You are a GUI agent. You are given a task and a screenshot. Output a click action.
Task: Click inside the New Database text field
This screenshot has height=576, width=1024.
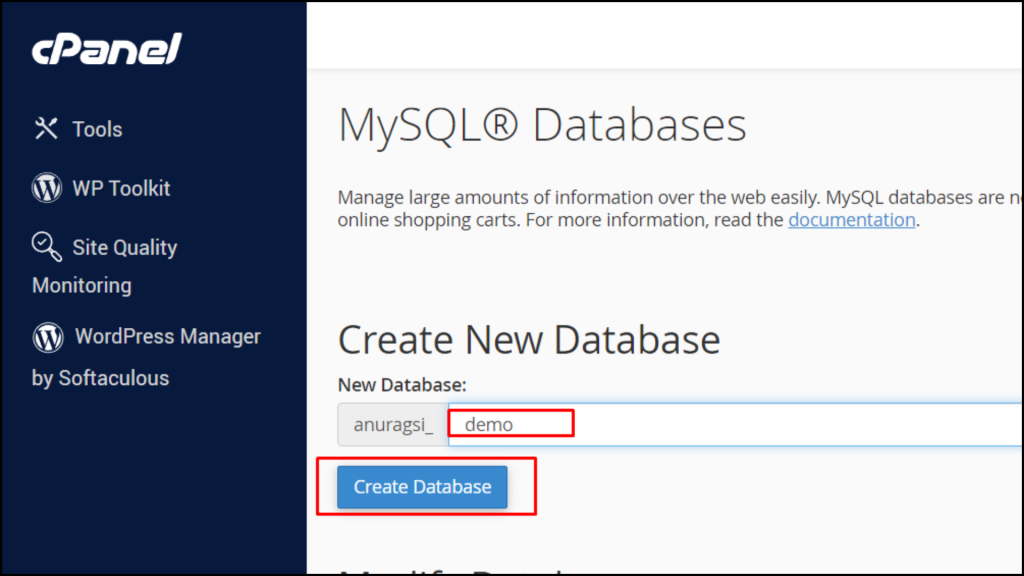700,424
